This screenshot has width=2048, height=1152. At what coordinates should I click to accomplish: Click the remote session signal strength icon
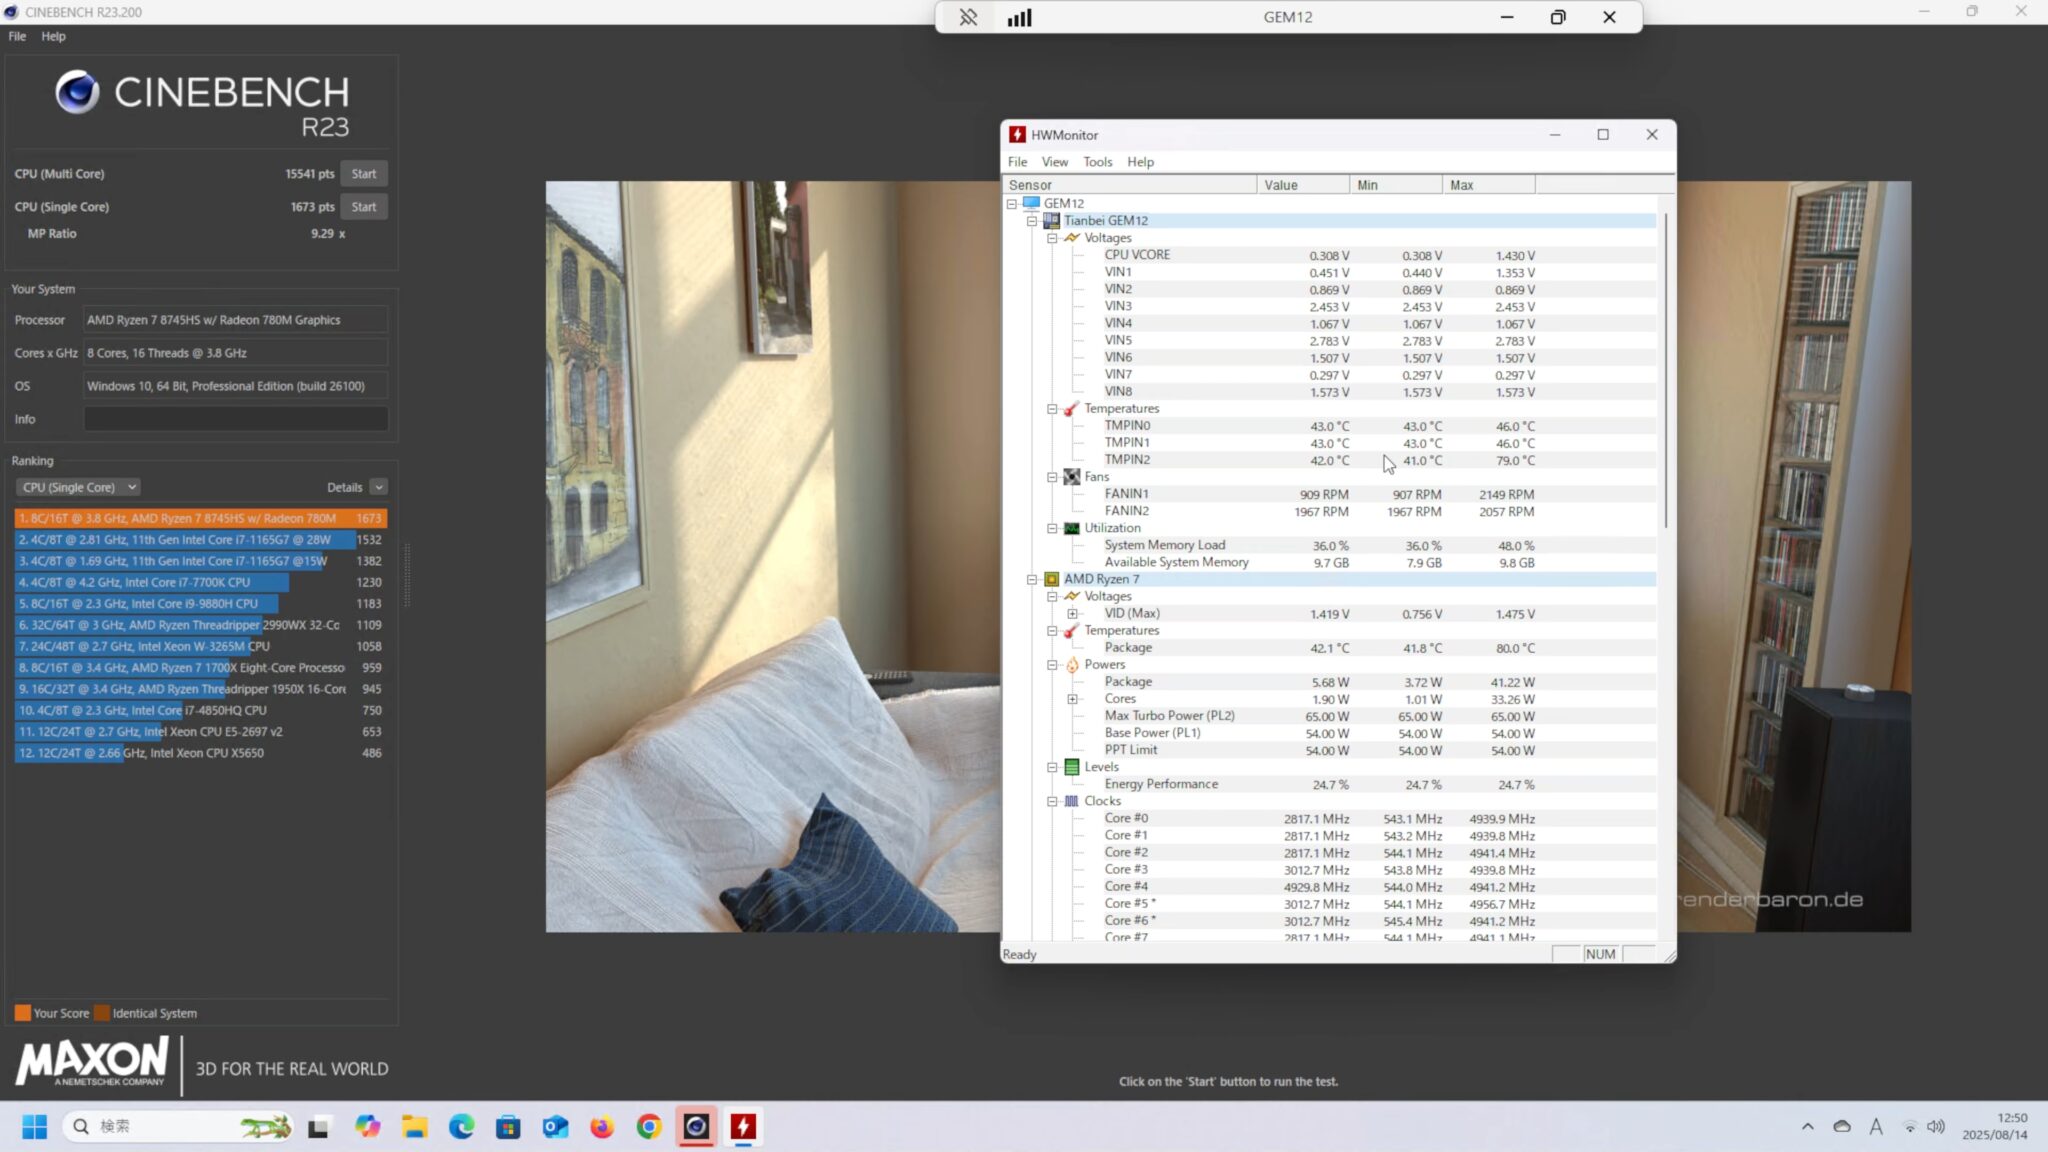click(1019, 17)
